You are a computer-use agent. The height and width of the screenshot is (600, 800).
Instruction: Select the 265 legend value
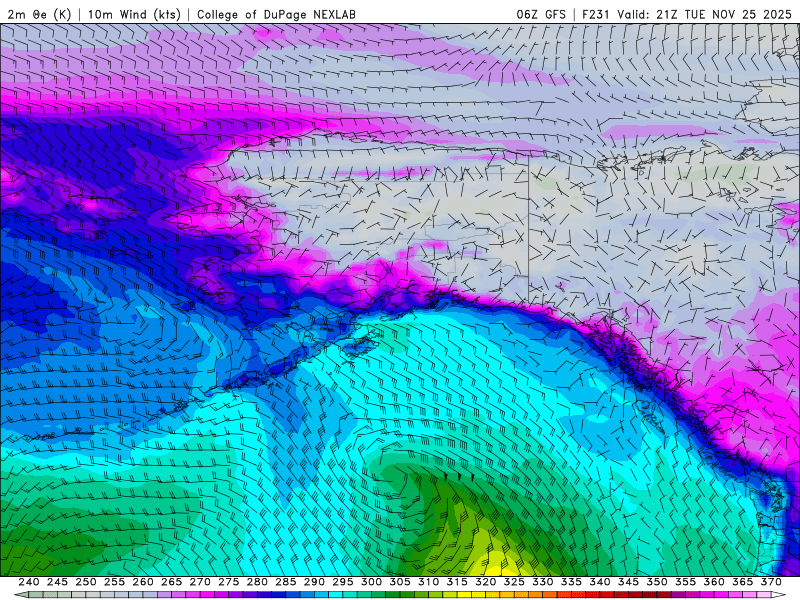[x=171, y=582]
